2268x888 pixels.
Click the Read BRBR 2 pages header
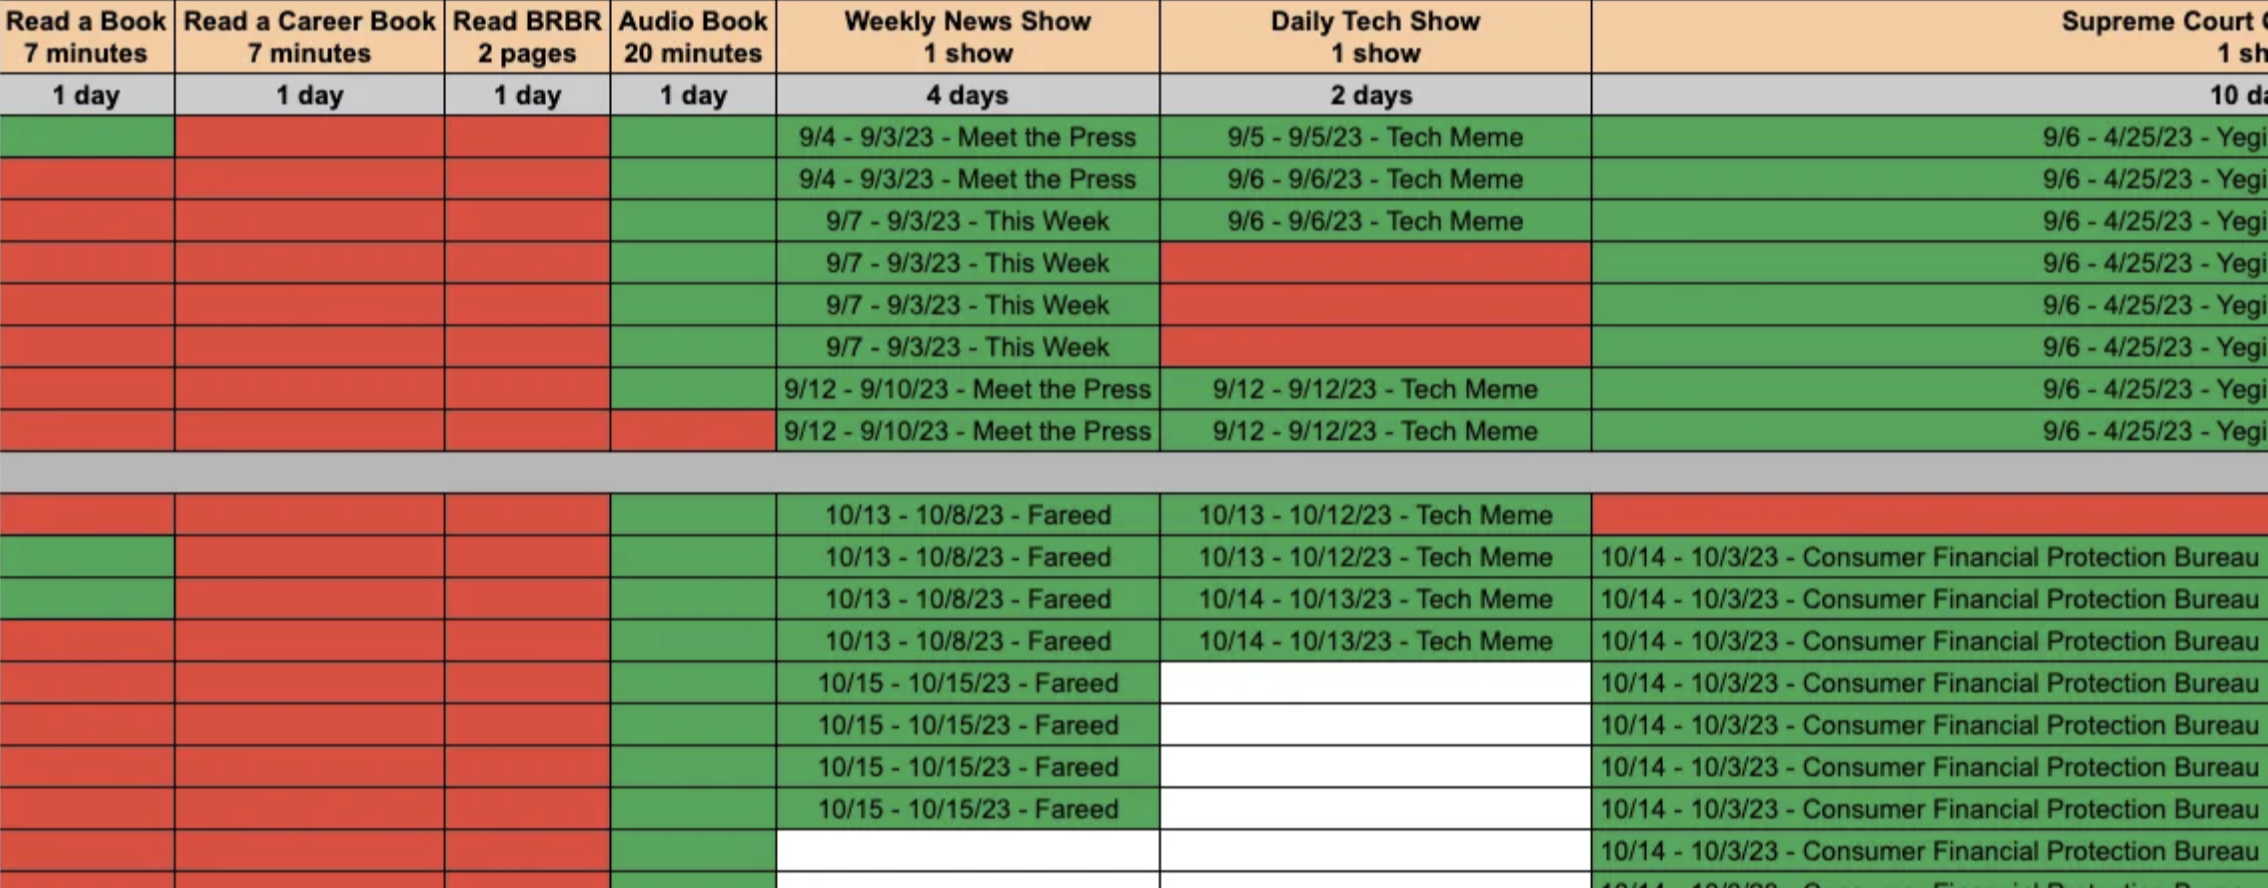527,37
